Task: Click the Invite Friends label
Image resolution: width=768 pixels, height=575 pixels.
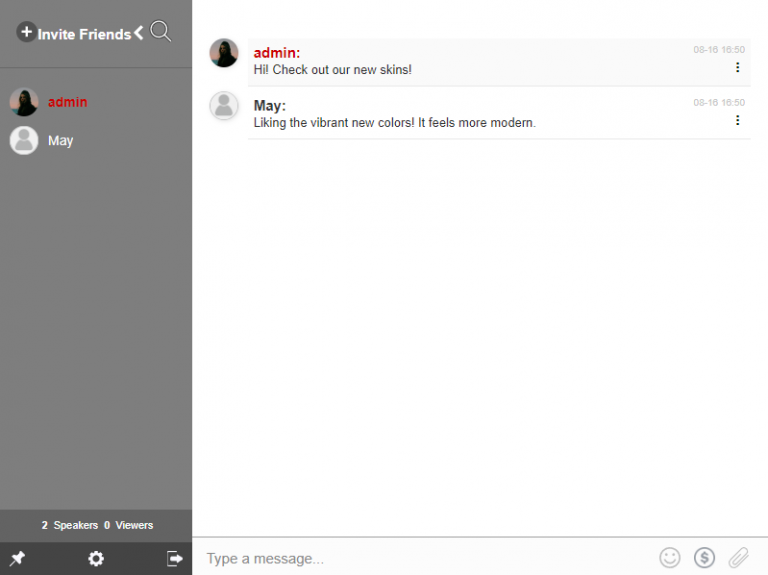Action: click(84, 34)
